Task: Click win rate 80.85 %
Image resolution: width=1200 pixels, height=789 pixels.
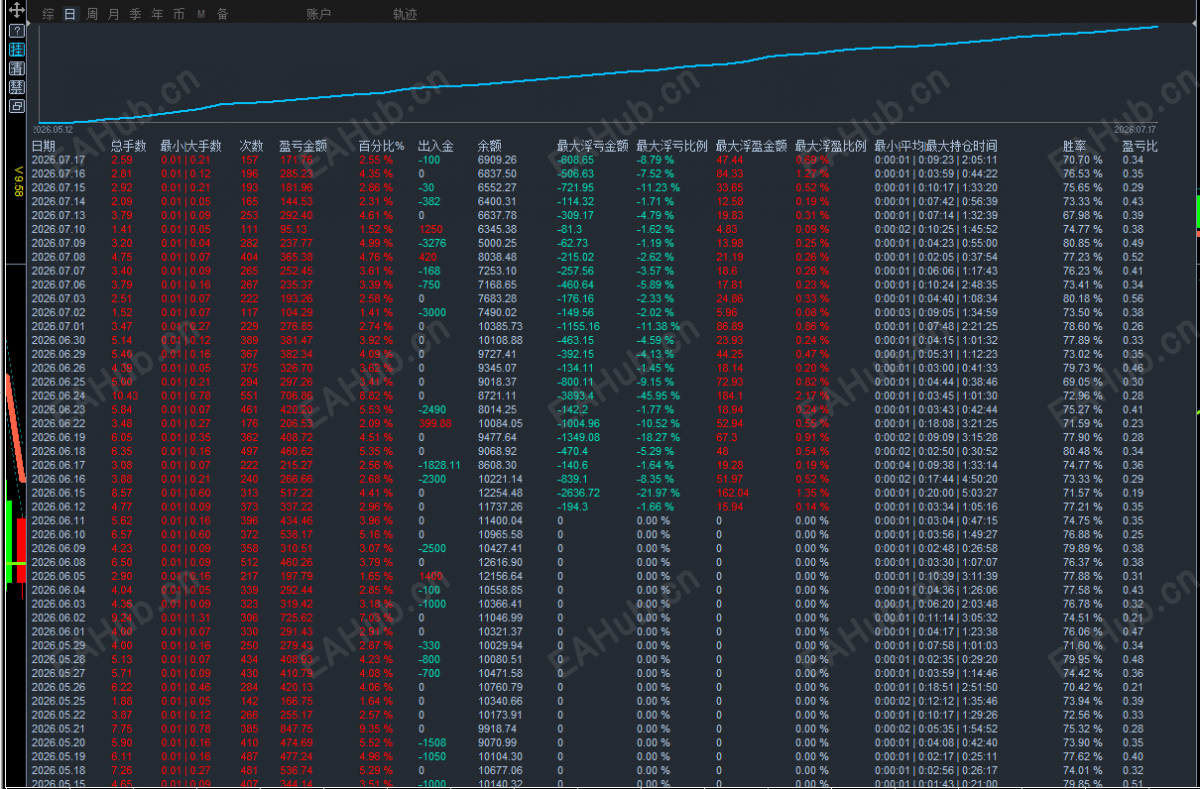Action: 1083,243
